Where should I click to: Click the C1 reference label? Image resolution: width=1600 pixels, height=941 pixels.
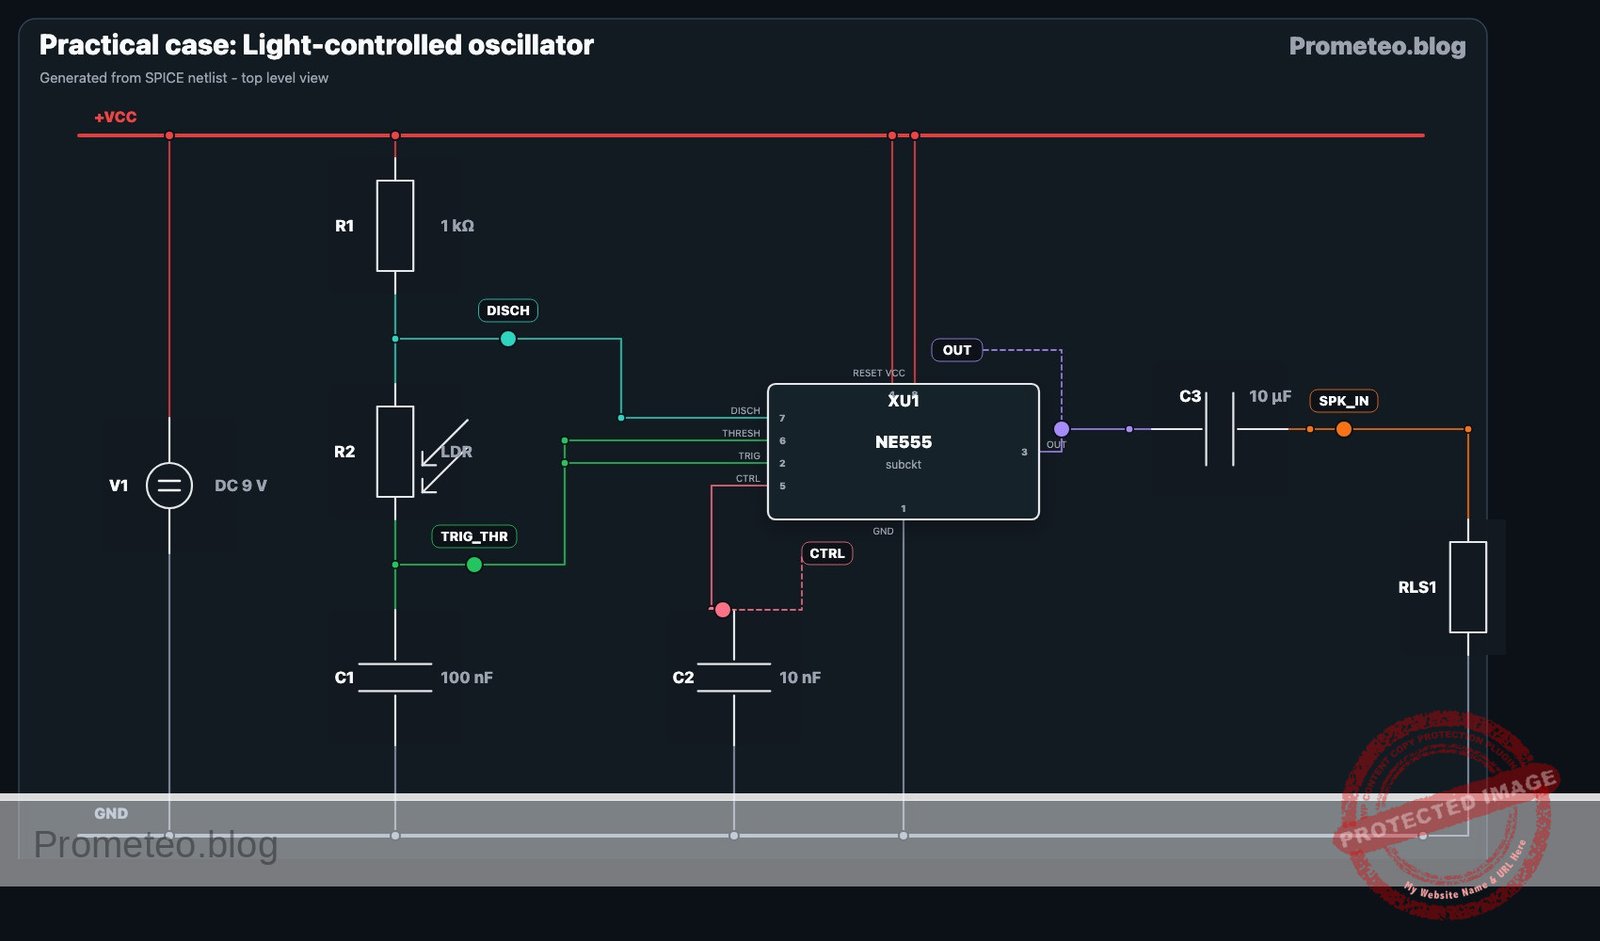coord(344,678)
